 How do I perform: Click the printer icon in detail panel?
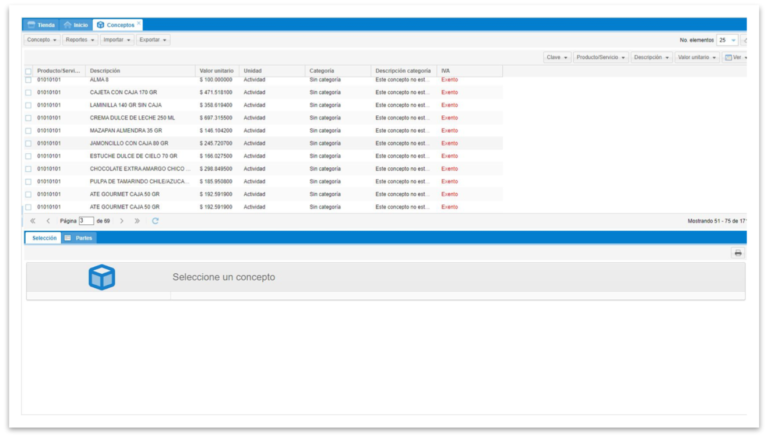tap(738, 254)
